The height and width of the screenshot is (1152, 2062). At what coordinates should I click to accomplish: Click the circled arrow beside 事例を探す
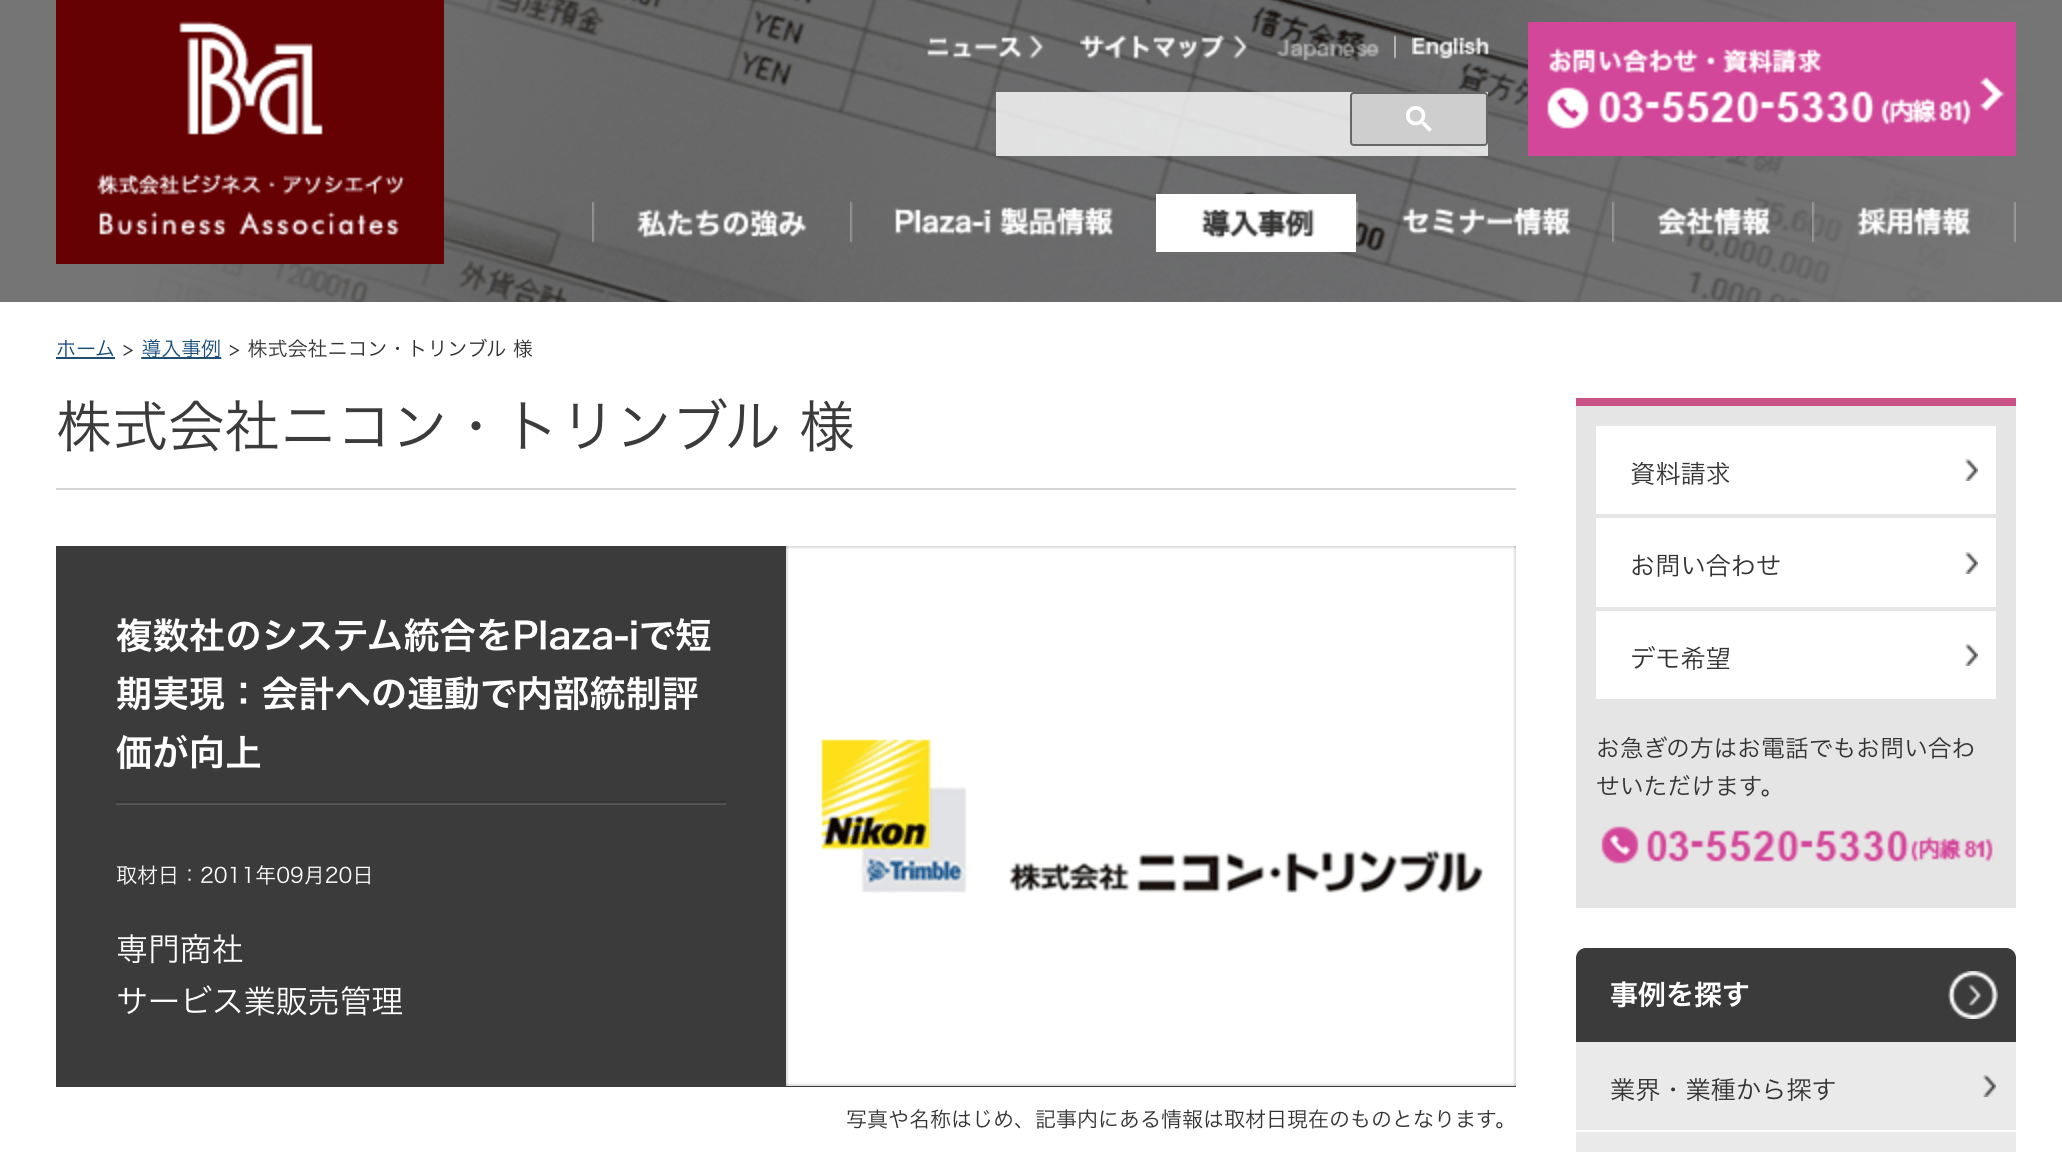[x=1972, y=995]
